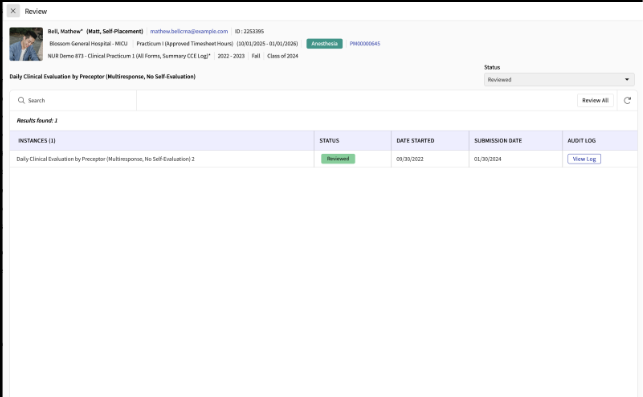Click the 2022 - 2023 academic year text
The image size is (643, 397).
231,56
